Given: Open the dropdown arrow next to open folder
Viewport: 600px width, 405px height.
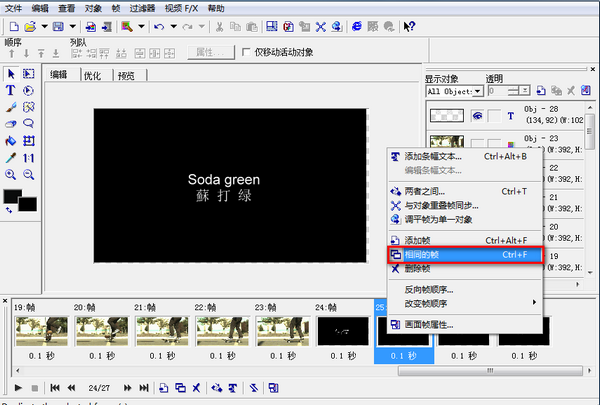Looking at the screenshot, I should tap(44, 26).
